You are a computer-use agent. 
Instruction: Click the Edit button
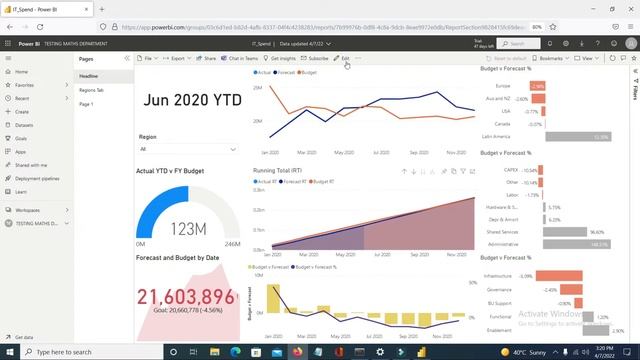coord(341,58)
